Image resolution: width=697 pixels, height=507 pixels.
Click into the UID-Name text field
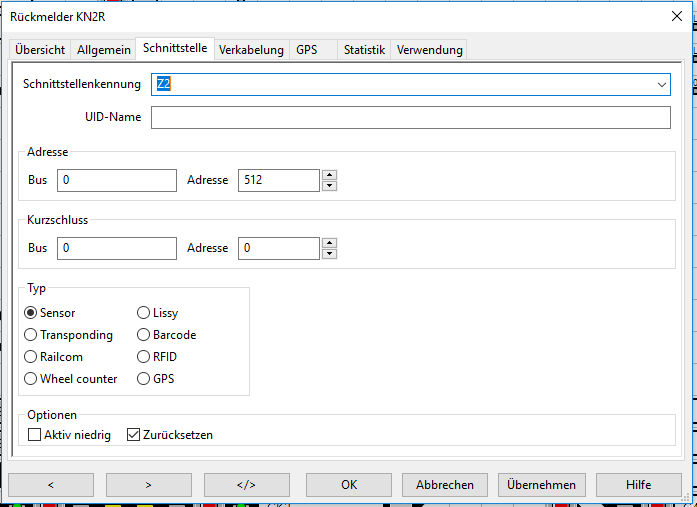[410, 118]
